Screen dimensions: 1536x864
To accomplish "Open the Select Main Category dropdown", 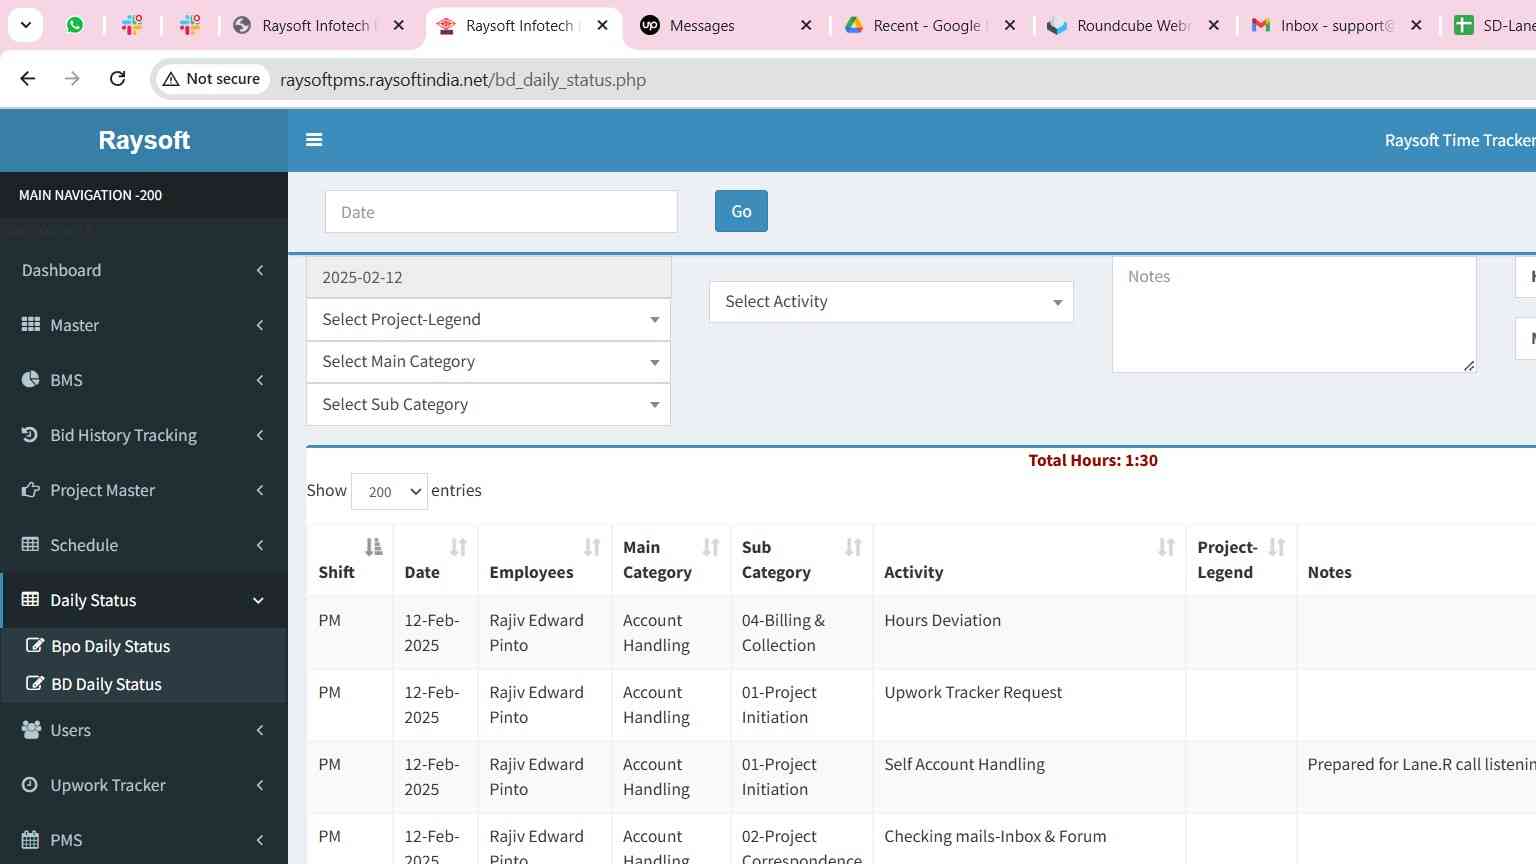I will (488, 361).
